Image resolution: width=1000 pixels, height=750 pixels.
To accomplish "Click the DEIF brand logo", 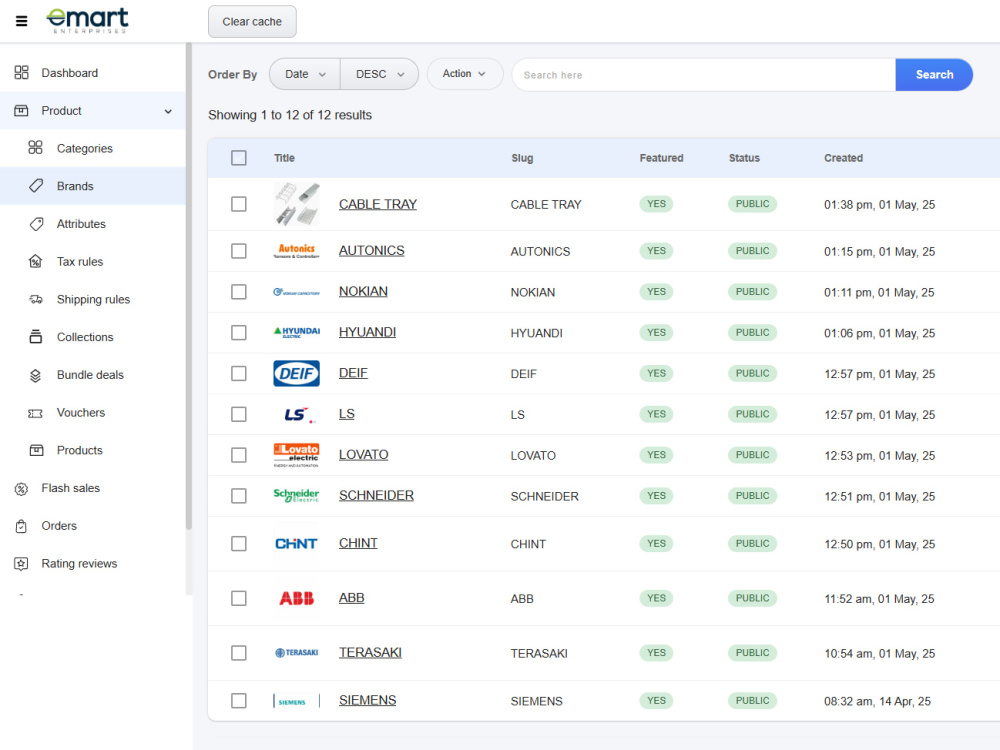I will (x=297, y=373).
